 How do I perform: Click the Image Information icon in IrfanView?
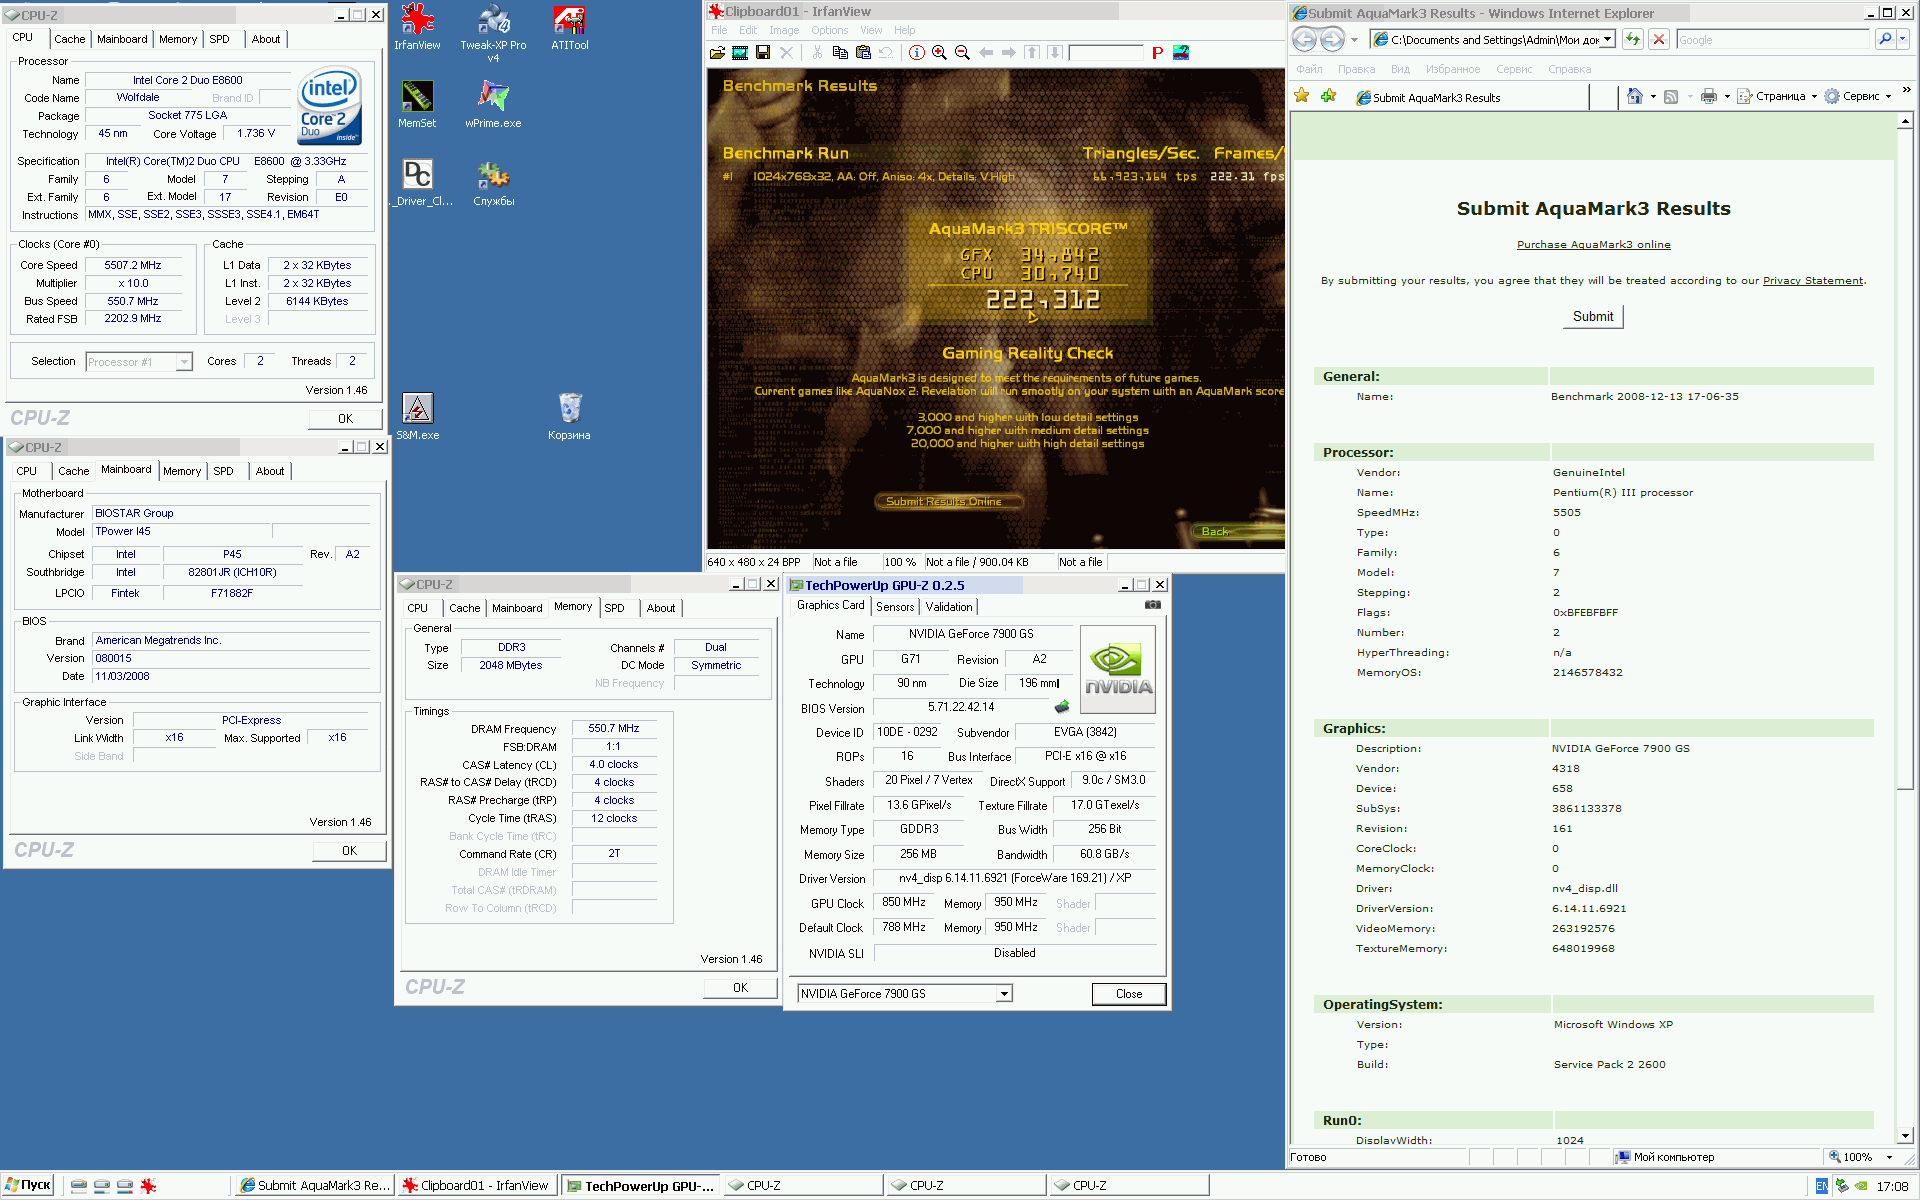click(917, 53)
